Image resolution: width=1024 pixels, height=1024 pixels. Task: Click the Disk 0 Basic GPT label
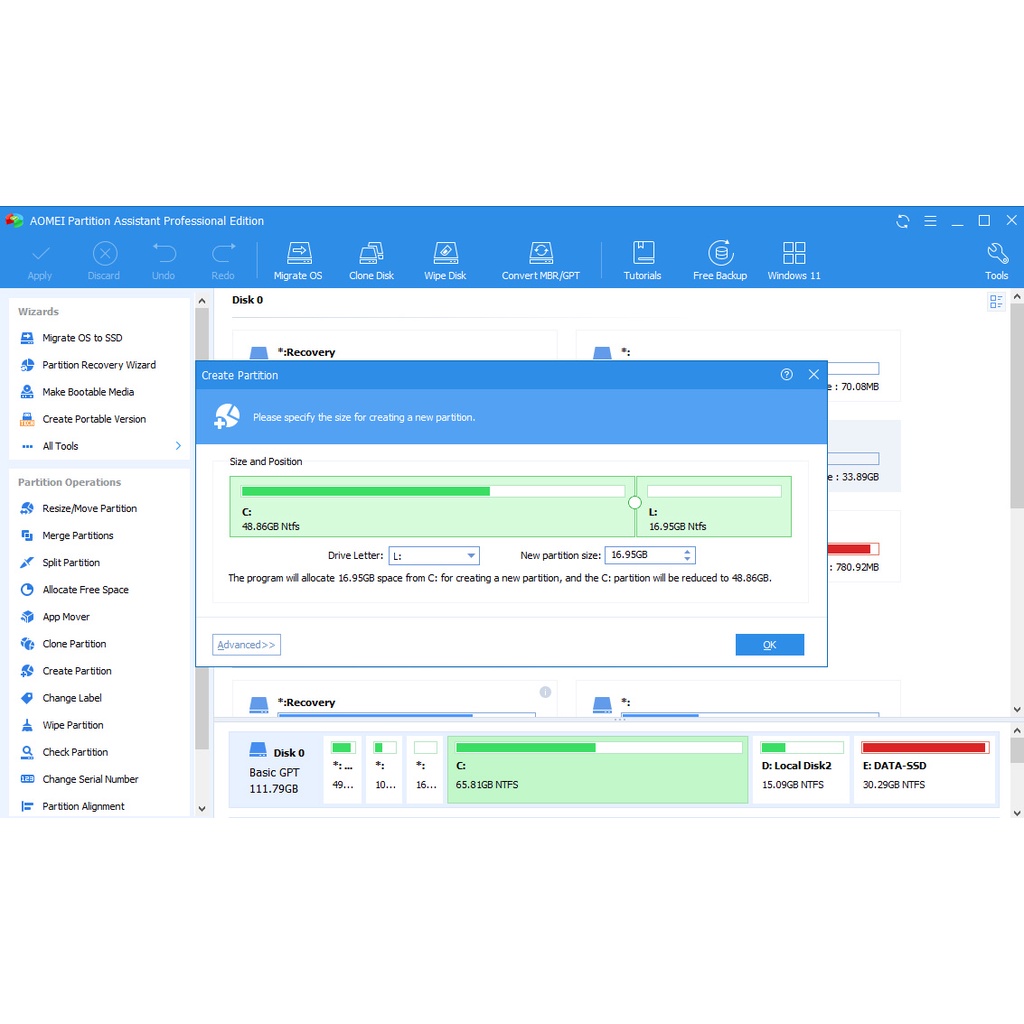click(276, 771)
